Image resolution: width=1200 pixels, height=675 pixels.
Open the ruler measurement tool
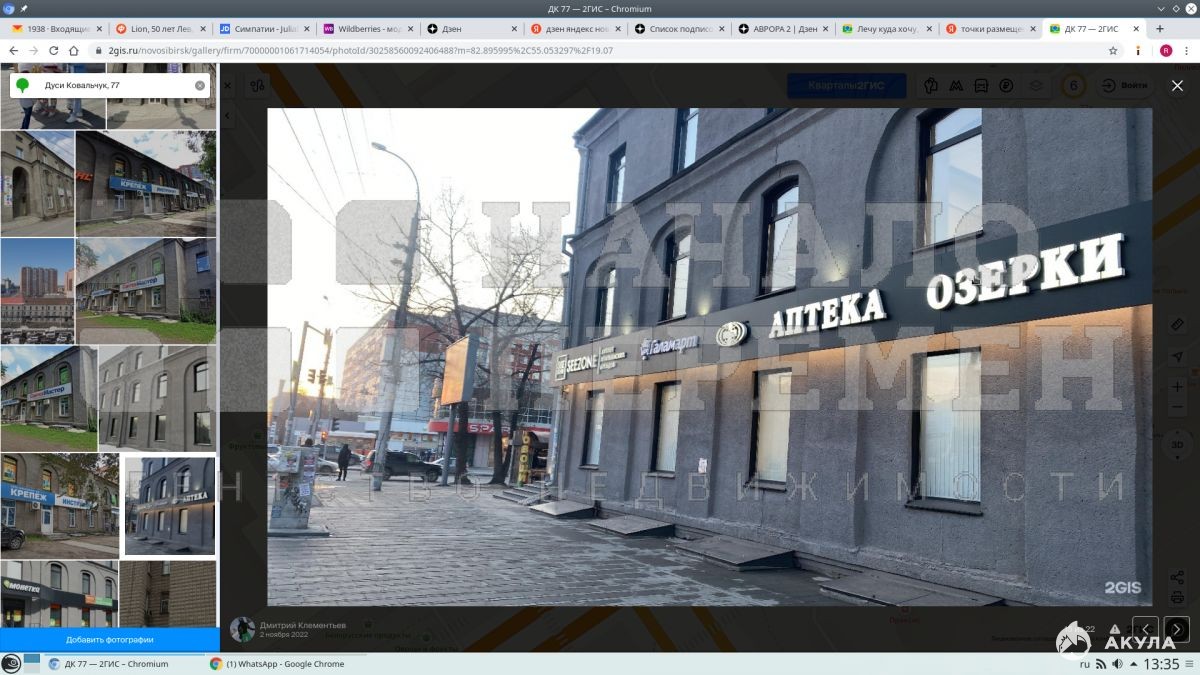[x=1177, y=325]
